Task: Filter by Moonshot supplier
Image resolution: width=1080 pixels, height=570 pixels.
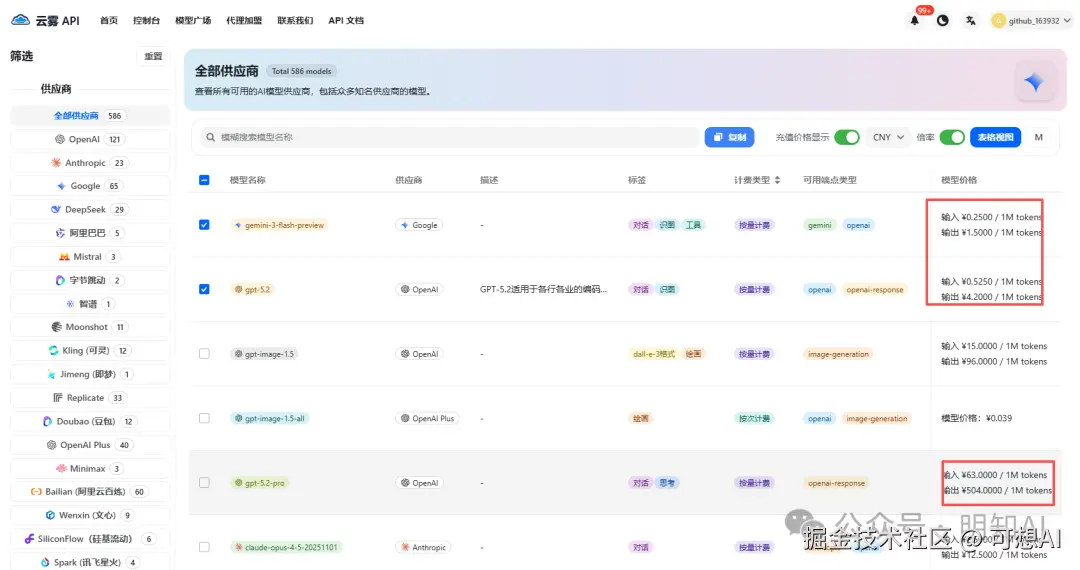Action: (x=90, y=327)
